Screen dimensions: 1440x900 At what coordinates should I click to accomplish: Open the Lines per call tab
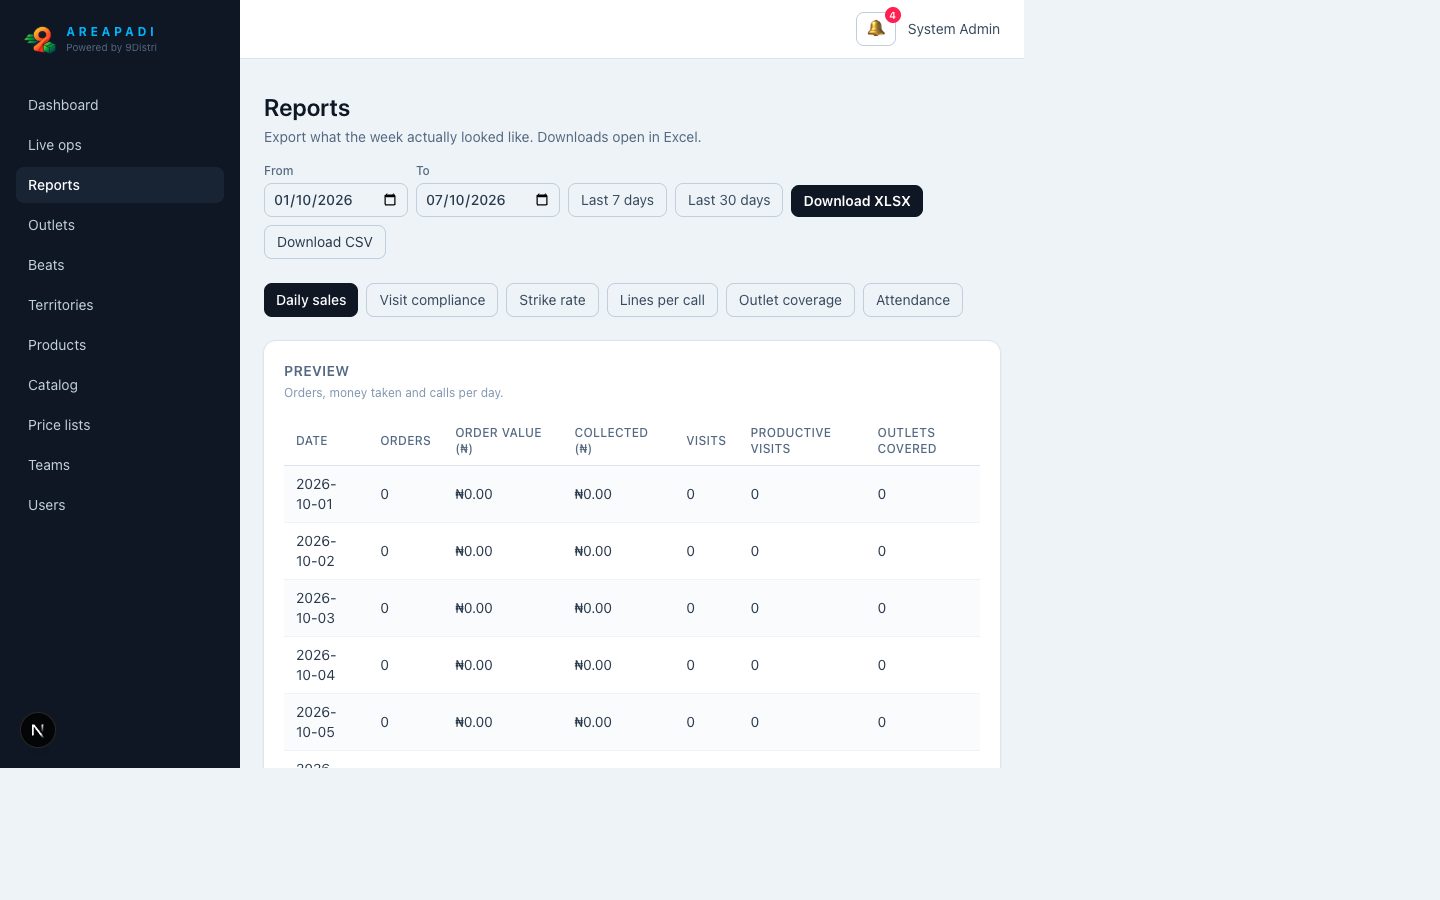coord(662,300)
